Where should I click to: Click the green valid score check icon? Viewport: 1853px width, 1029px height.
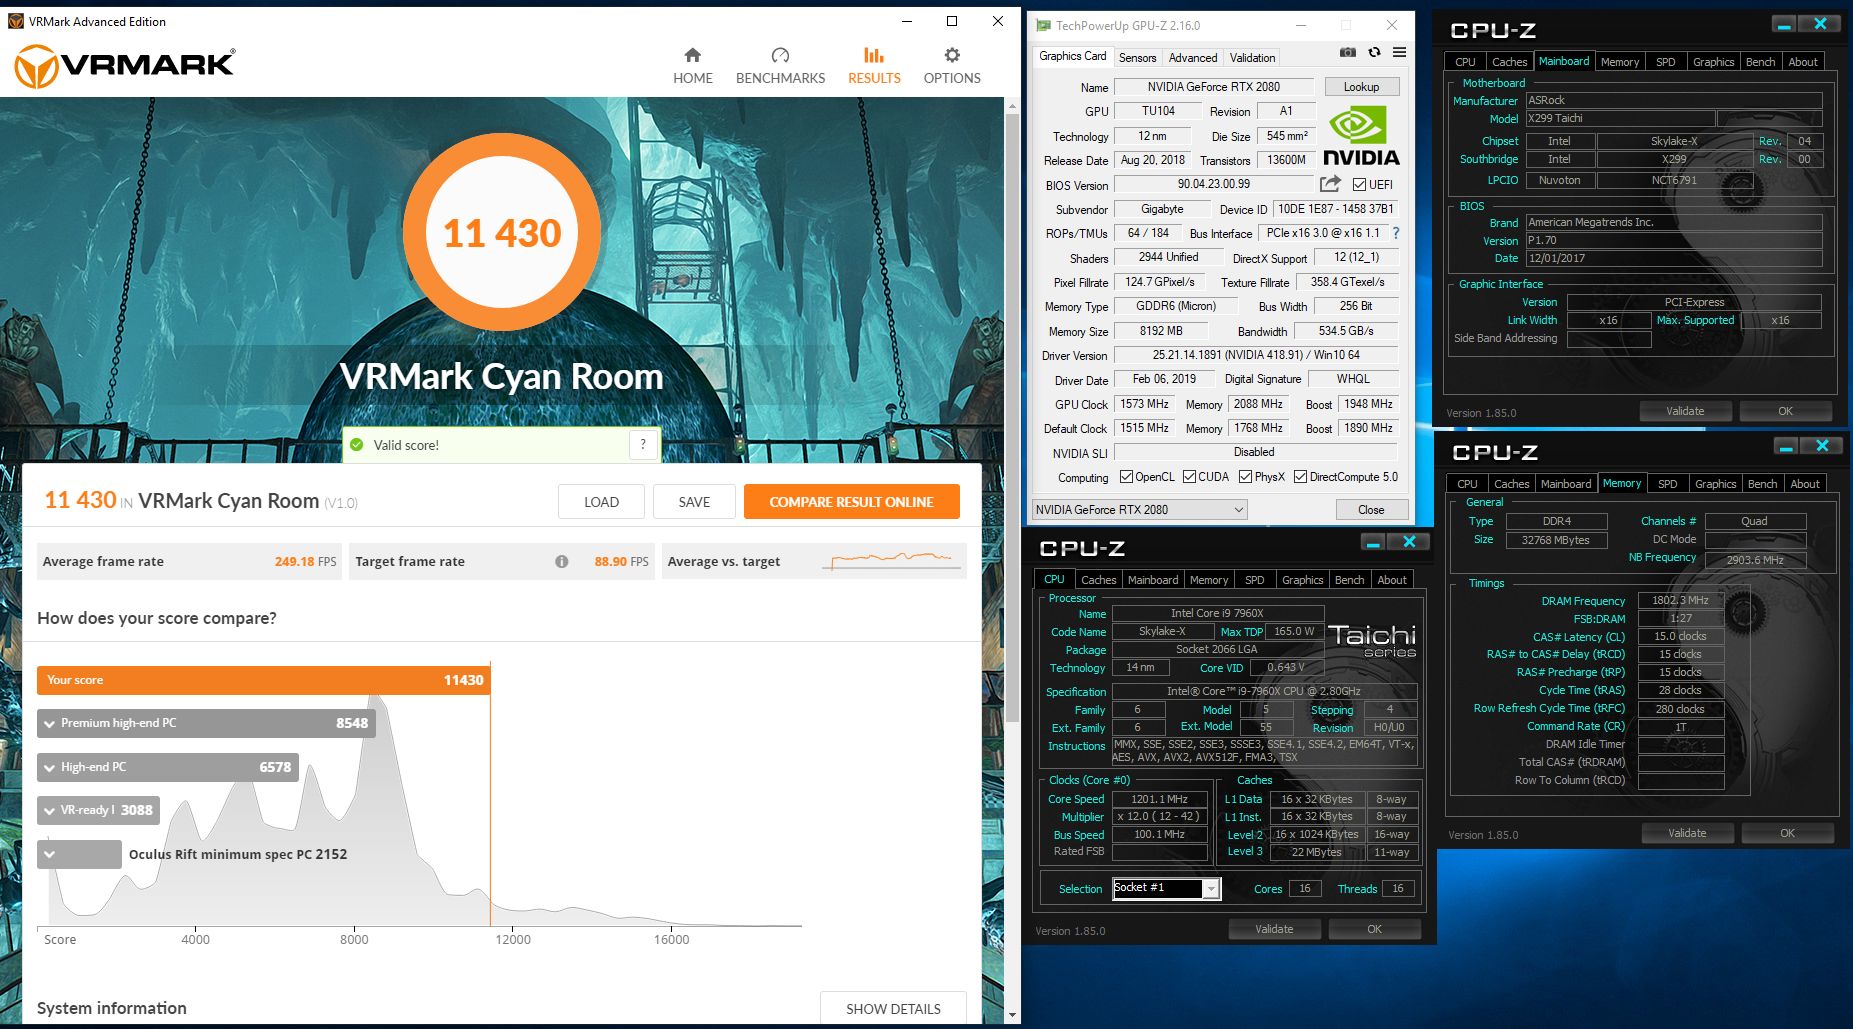[x=357, y=444]
